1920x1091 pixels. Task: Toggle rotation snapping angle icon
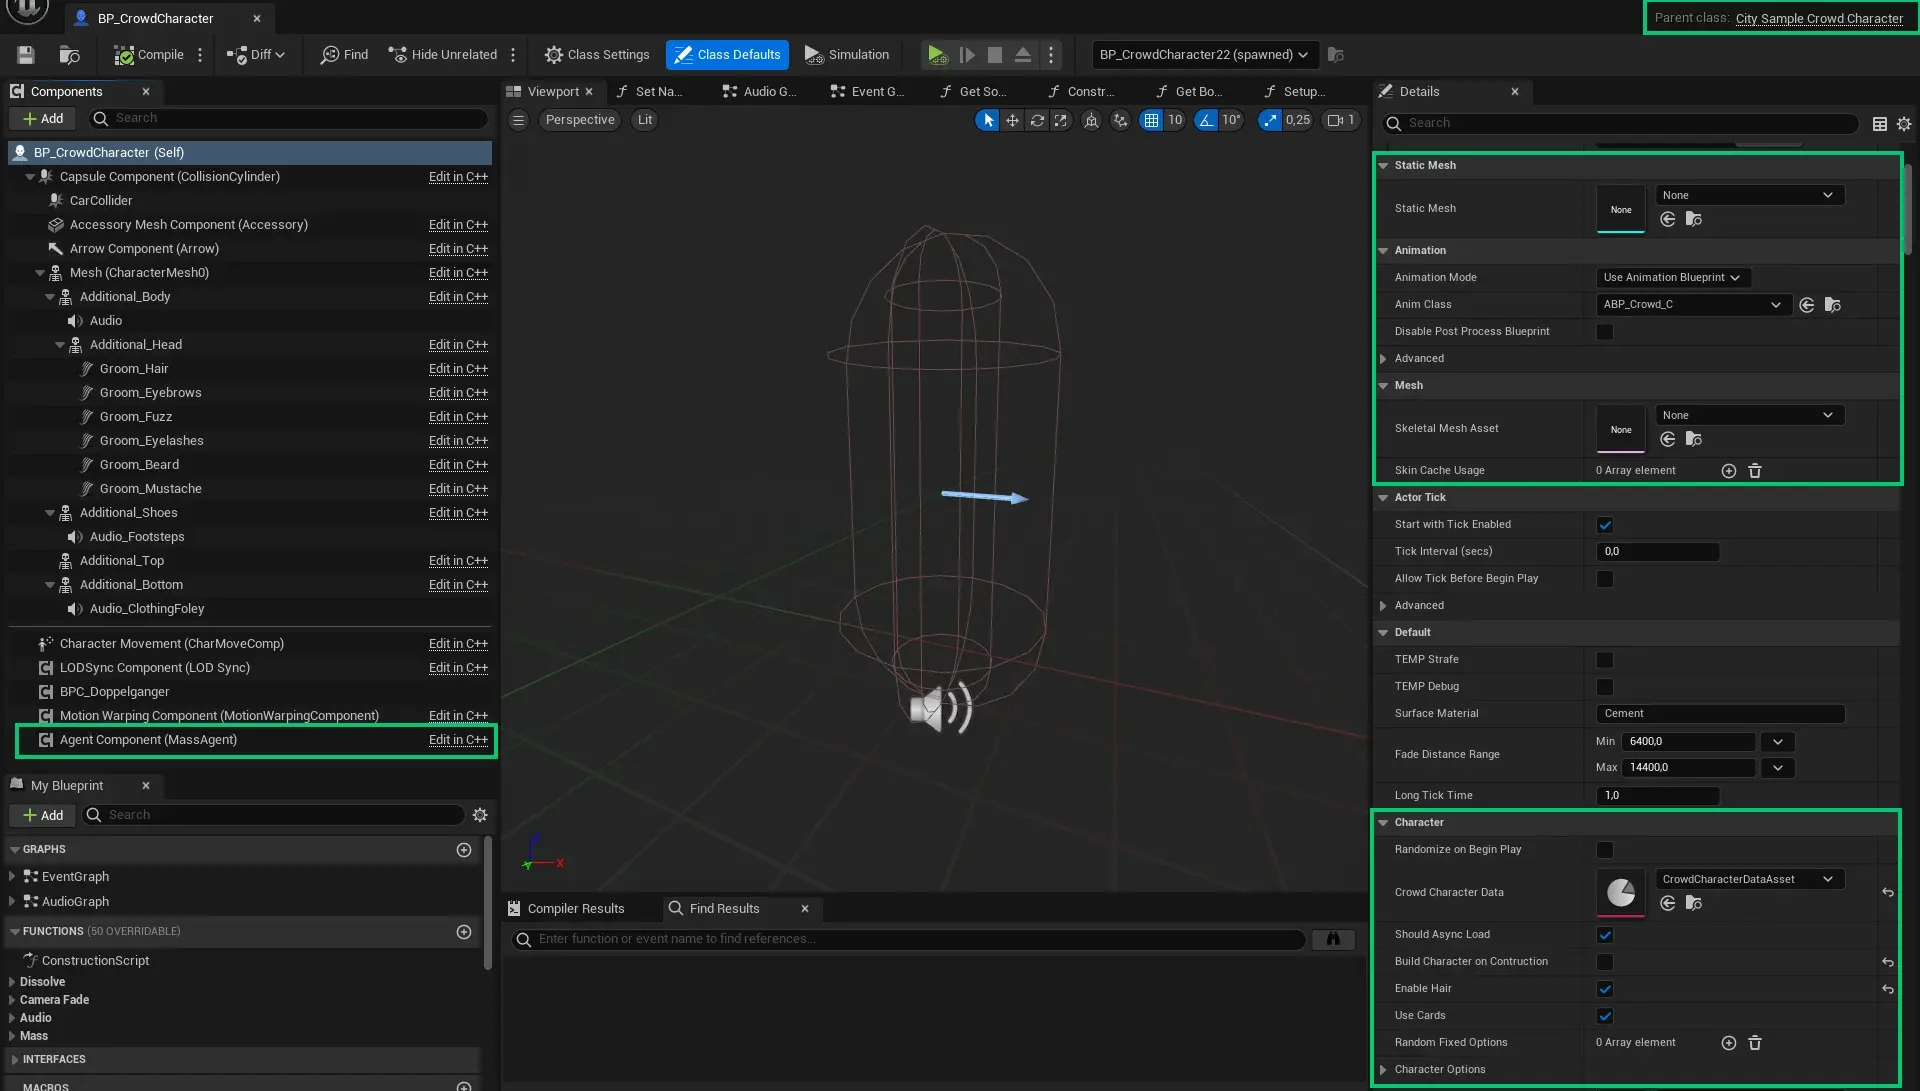pos(1206,120)
